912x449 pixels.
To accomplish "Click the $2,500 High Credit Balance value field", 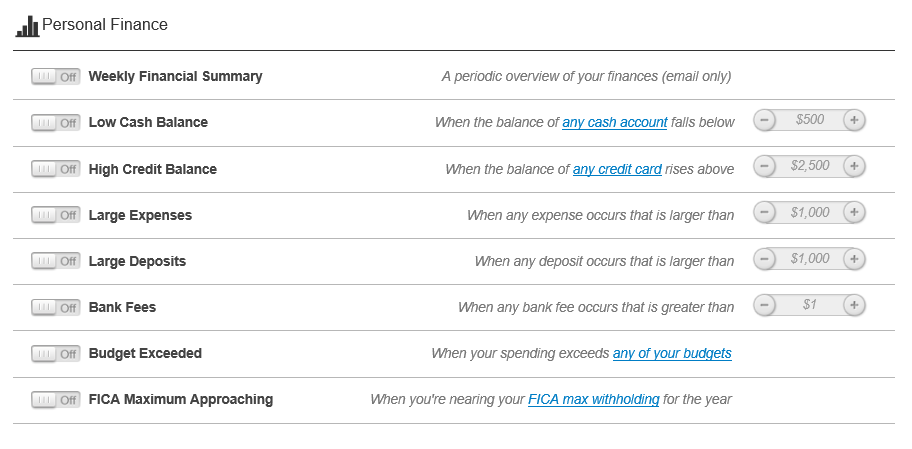I will click(x=809, y=166).
